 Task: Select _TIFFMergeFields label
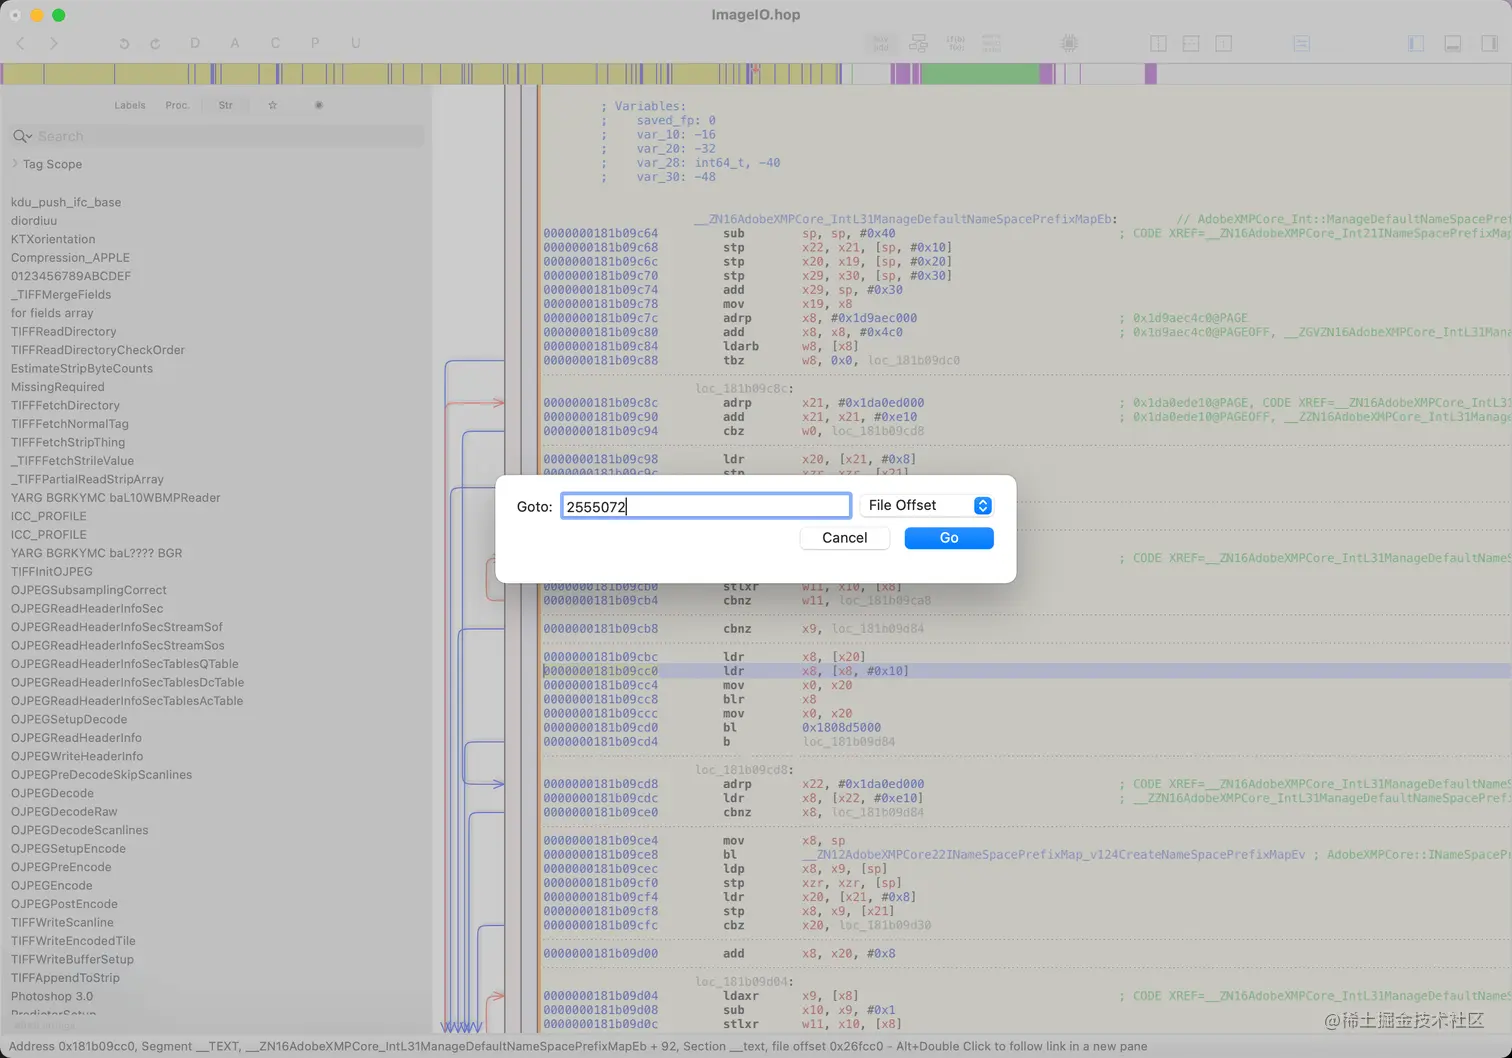[61, 294]
